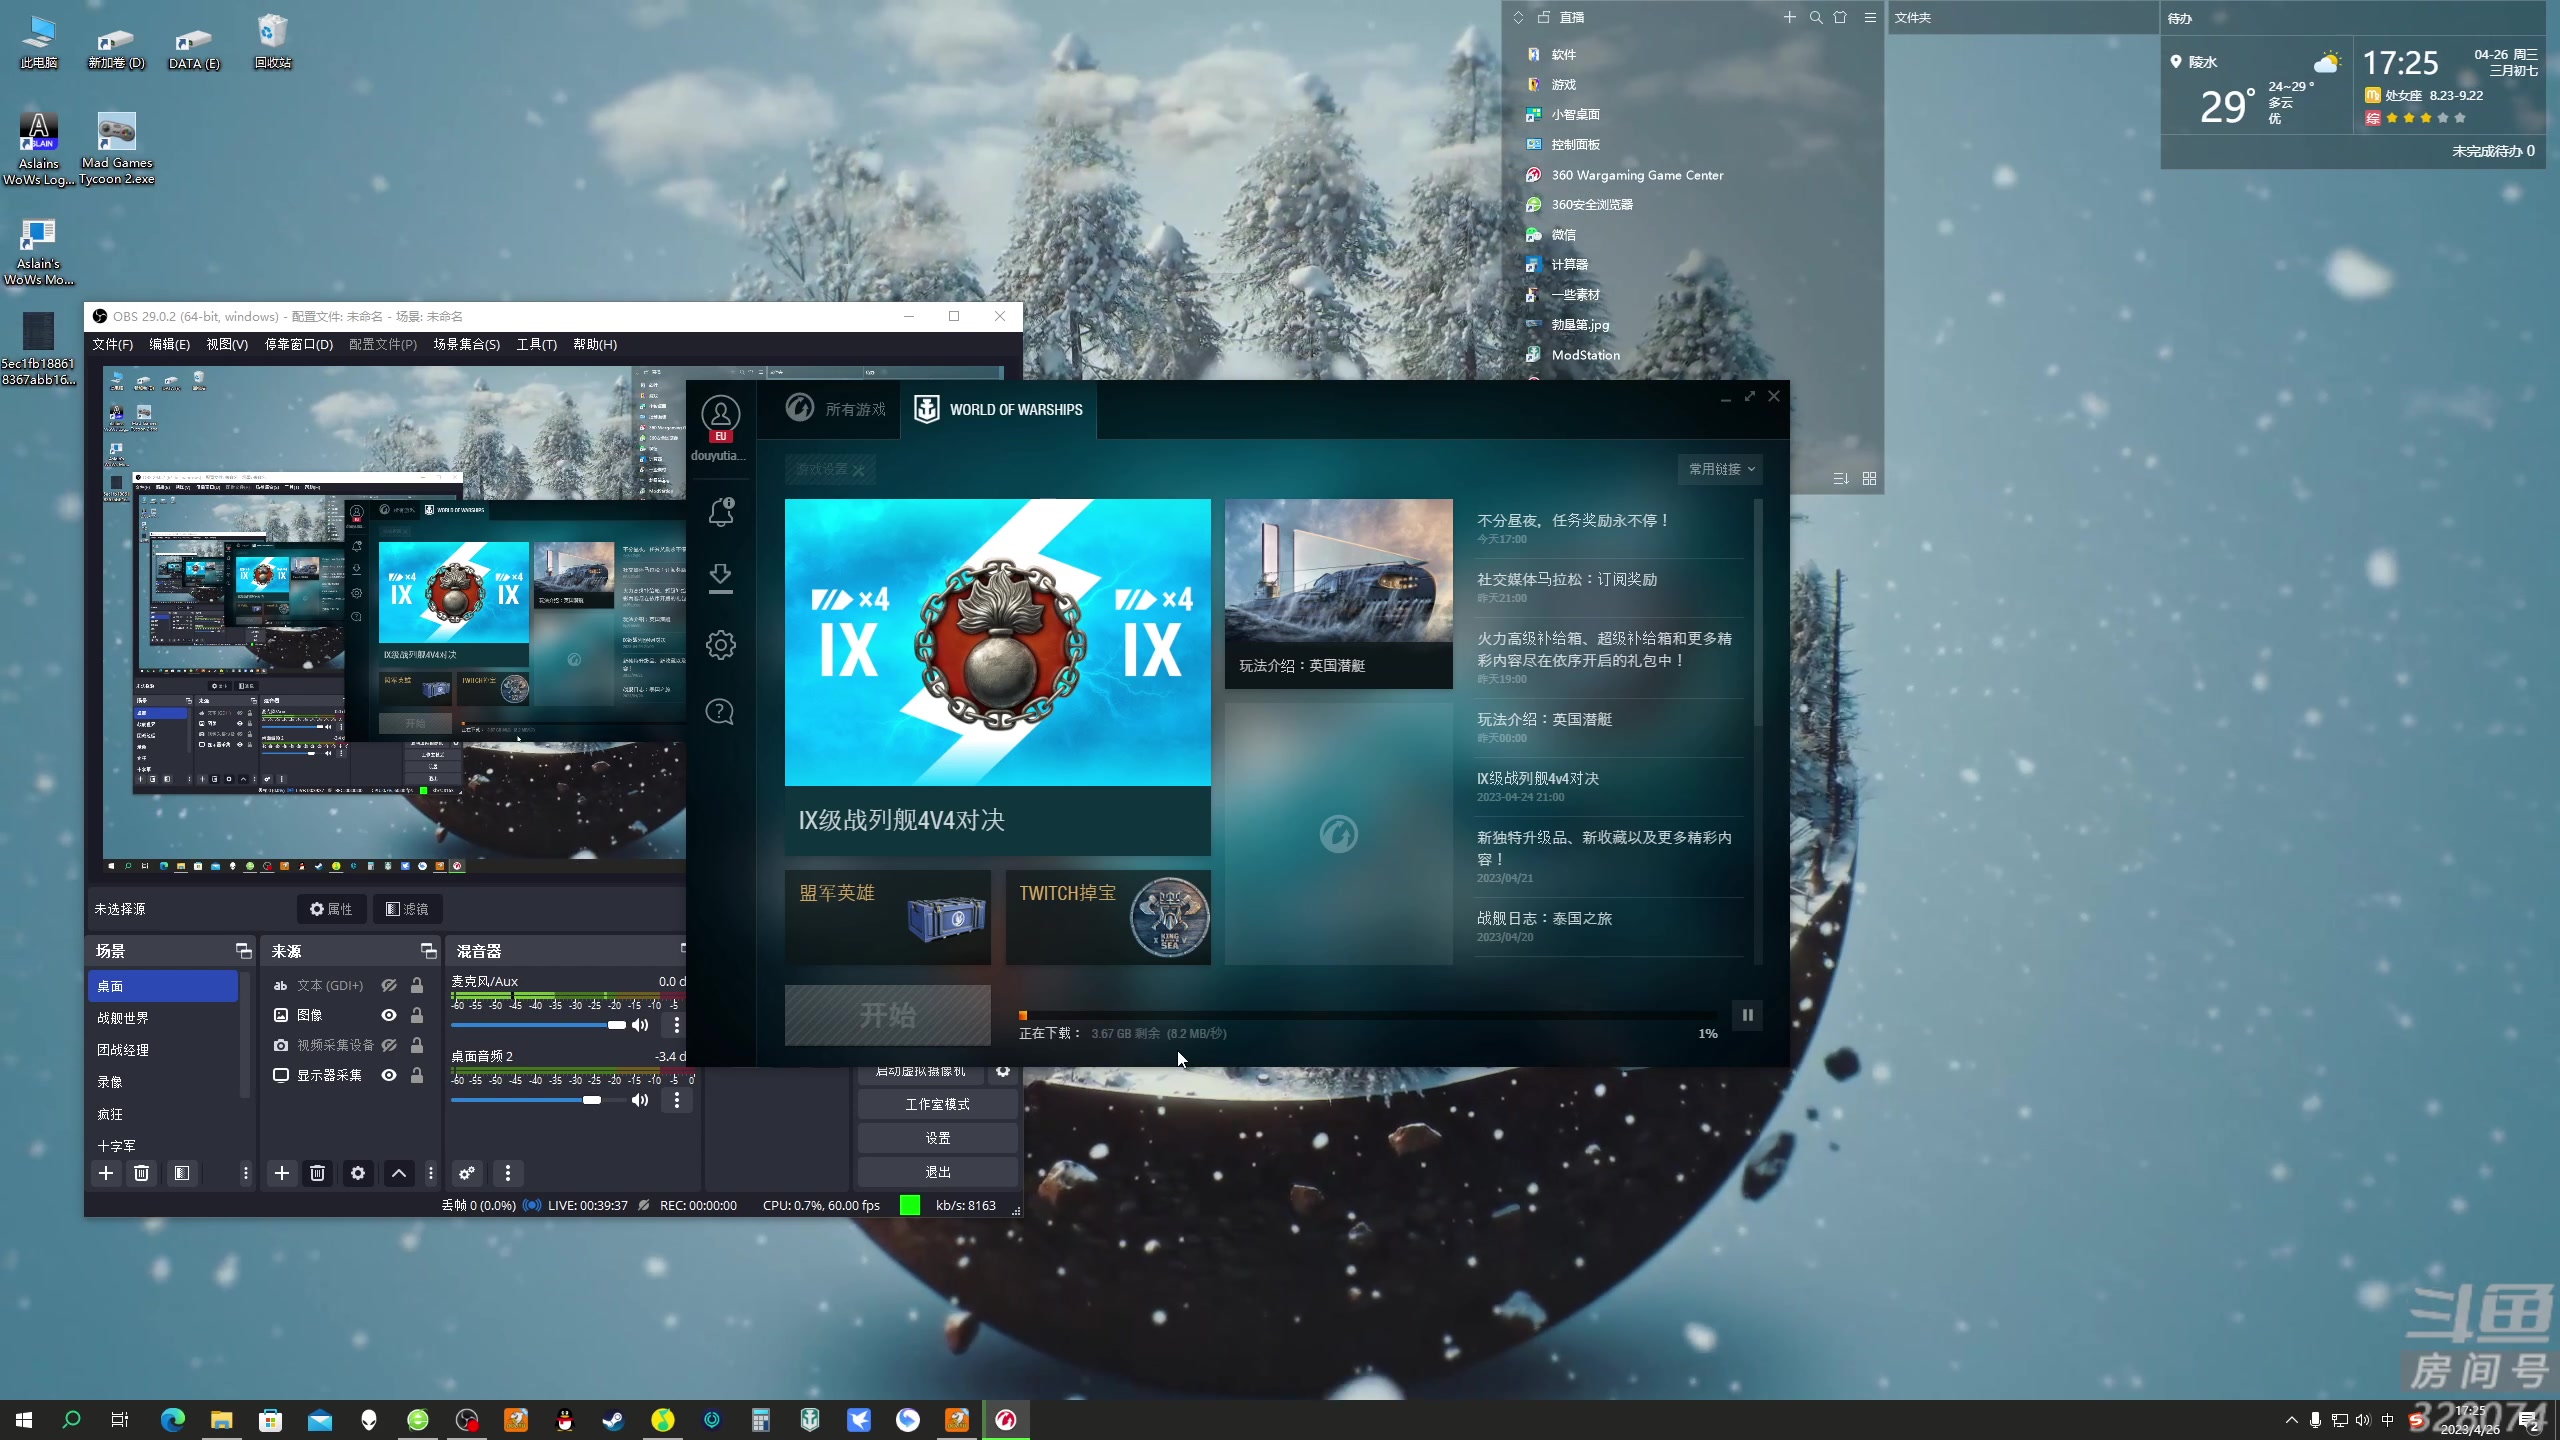Viewport: 2560px width, 1440px height.
Task: Open the notifications bell in Game Center
Action: 720,512
